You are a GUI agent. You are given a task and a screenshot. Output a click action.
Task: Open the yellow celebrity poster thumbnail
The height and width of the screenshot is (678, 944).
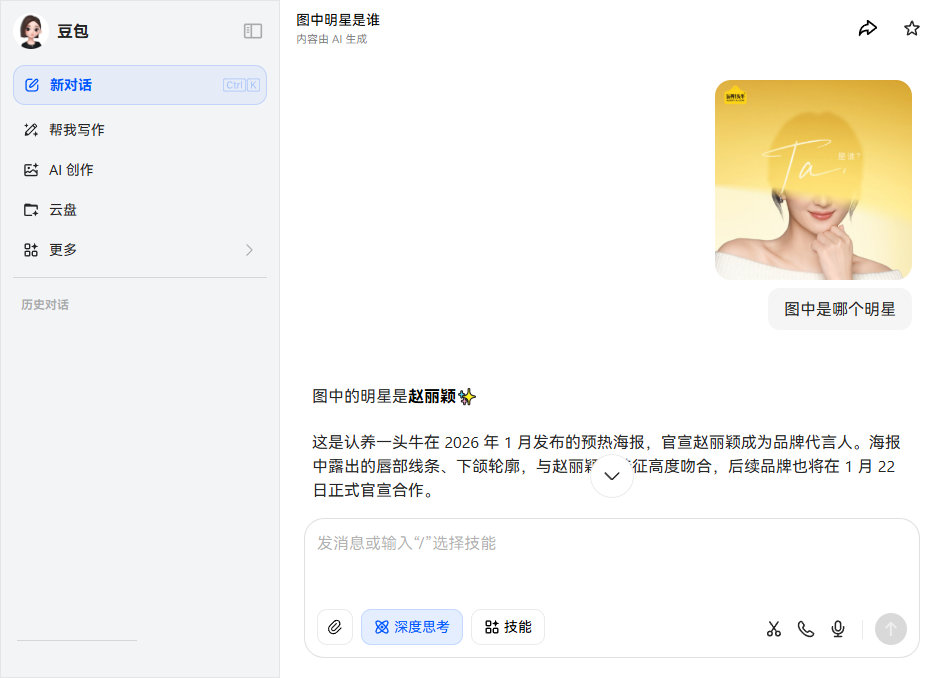tap(813, 179)
